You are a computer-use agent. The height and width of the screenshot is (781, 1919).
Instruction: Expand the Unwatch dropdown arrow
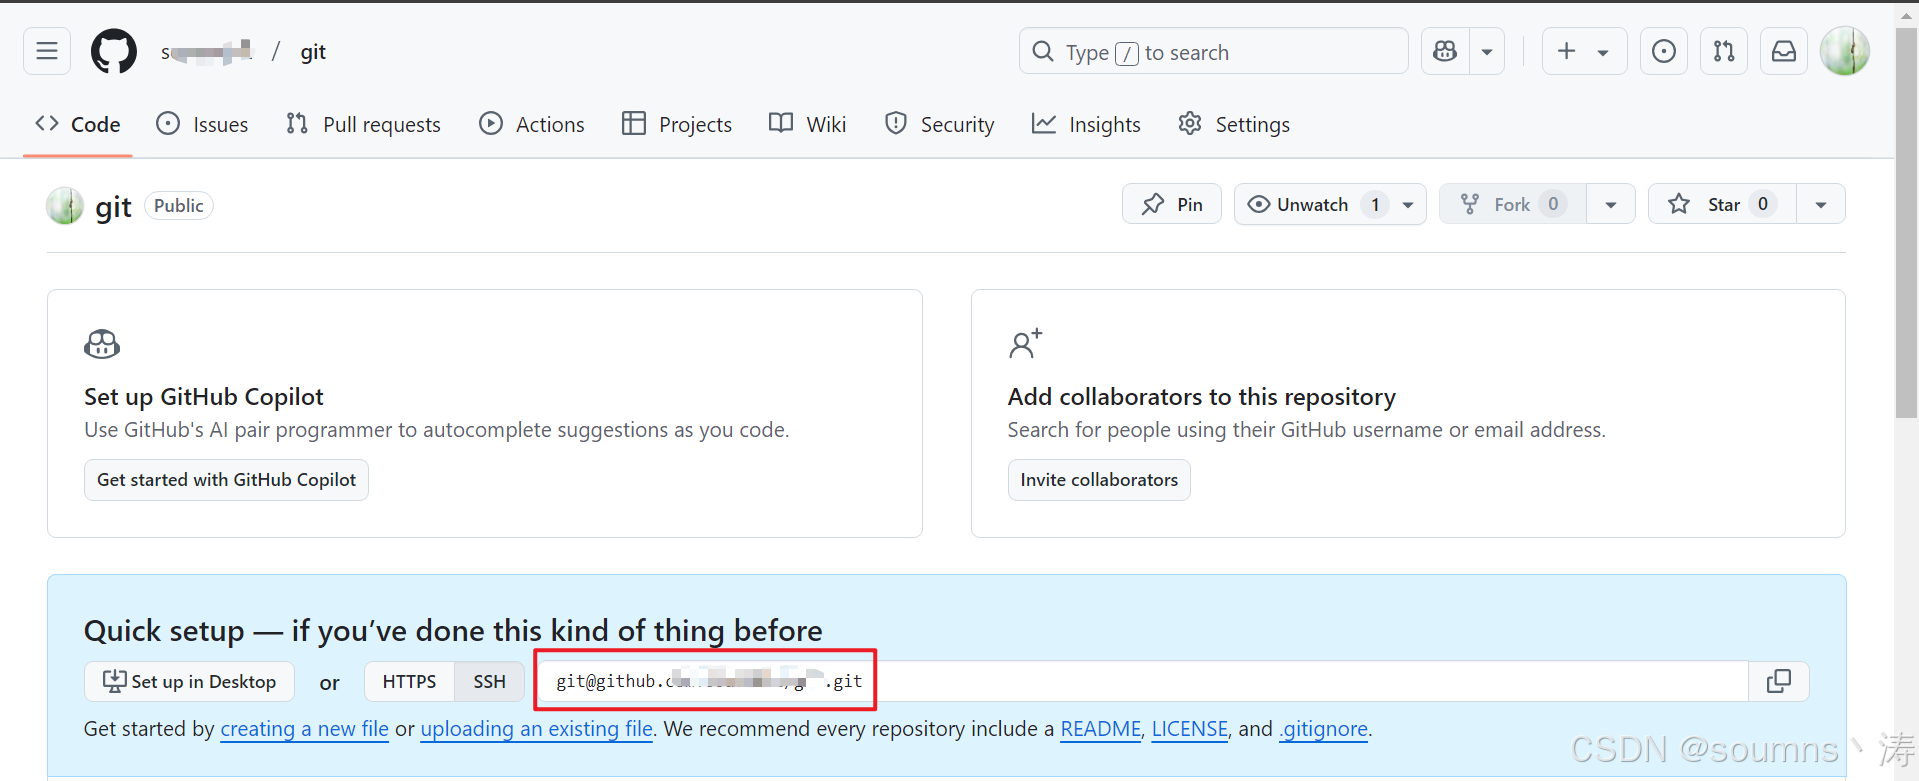click(x=1408, y=204)
